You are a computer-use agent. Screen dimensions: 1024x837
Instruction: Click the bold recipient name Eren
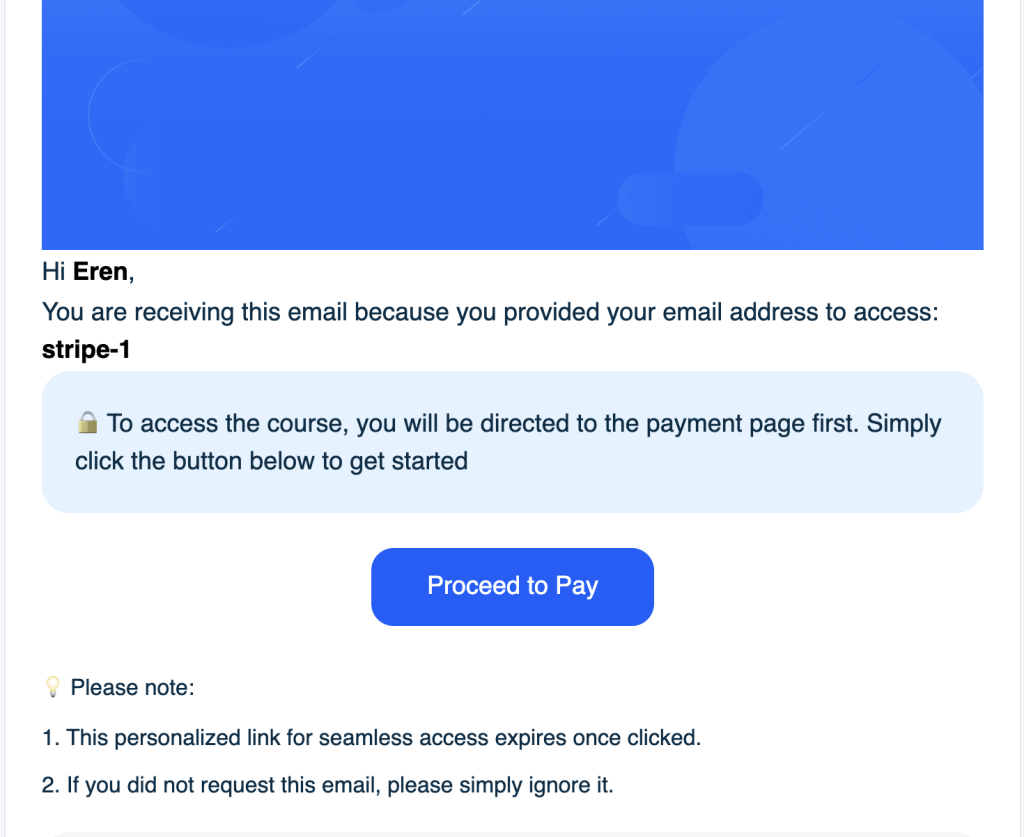click(x=101, y=272)
